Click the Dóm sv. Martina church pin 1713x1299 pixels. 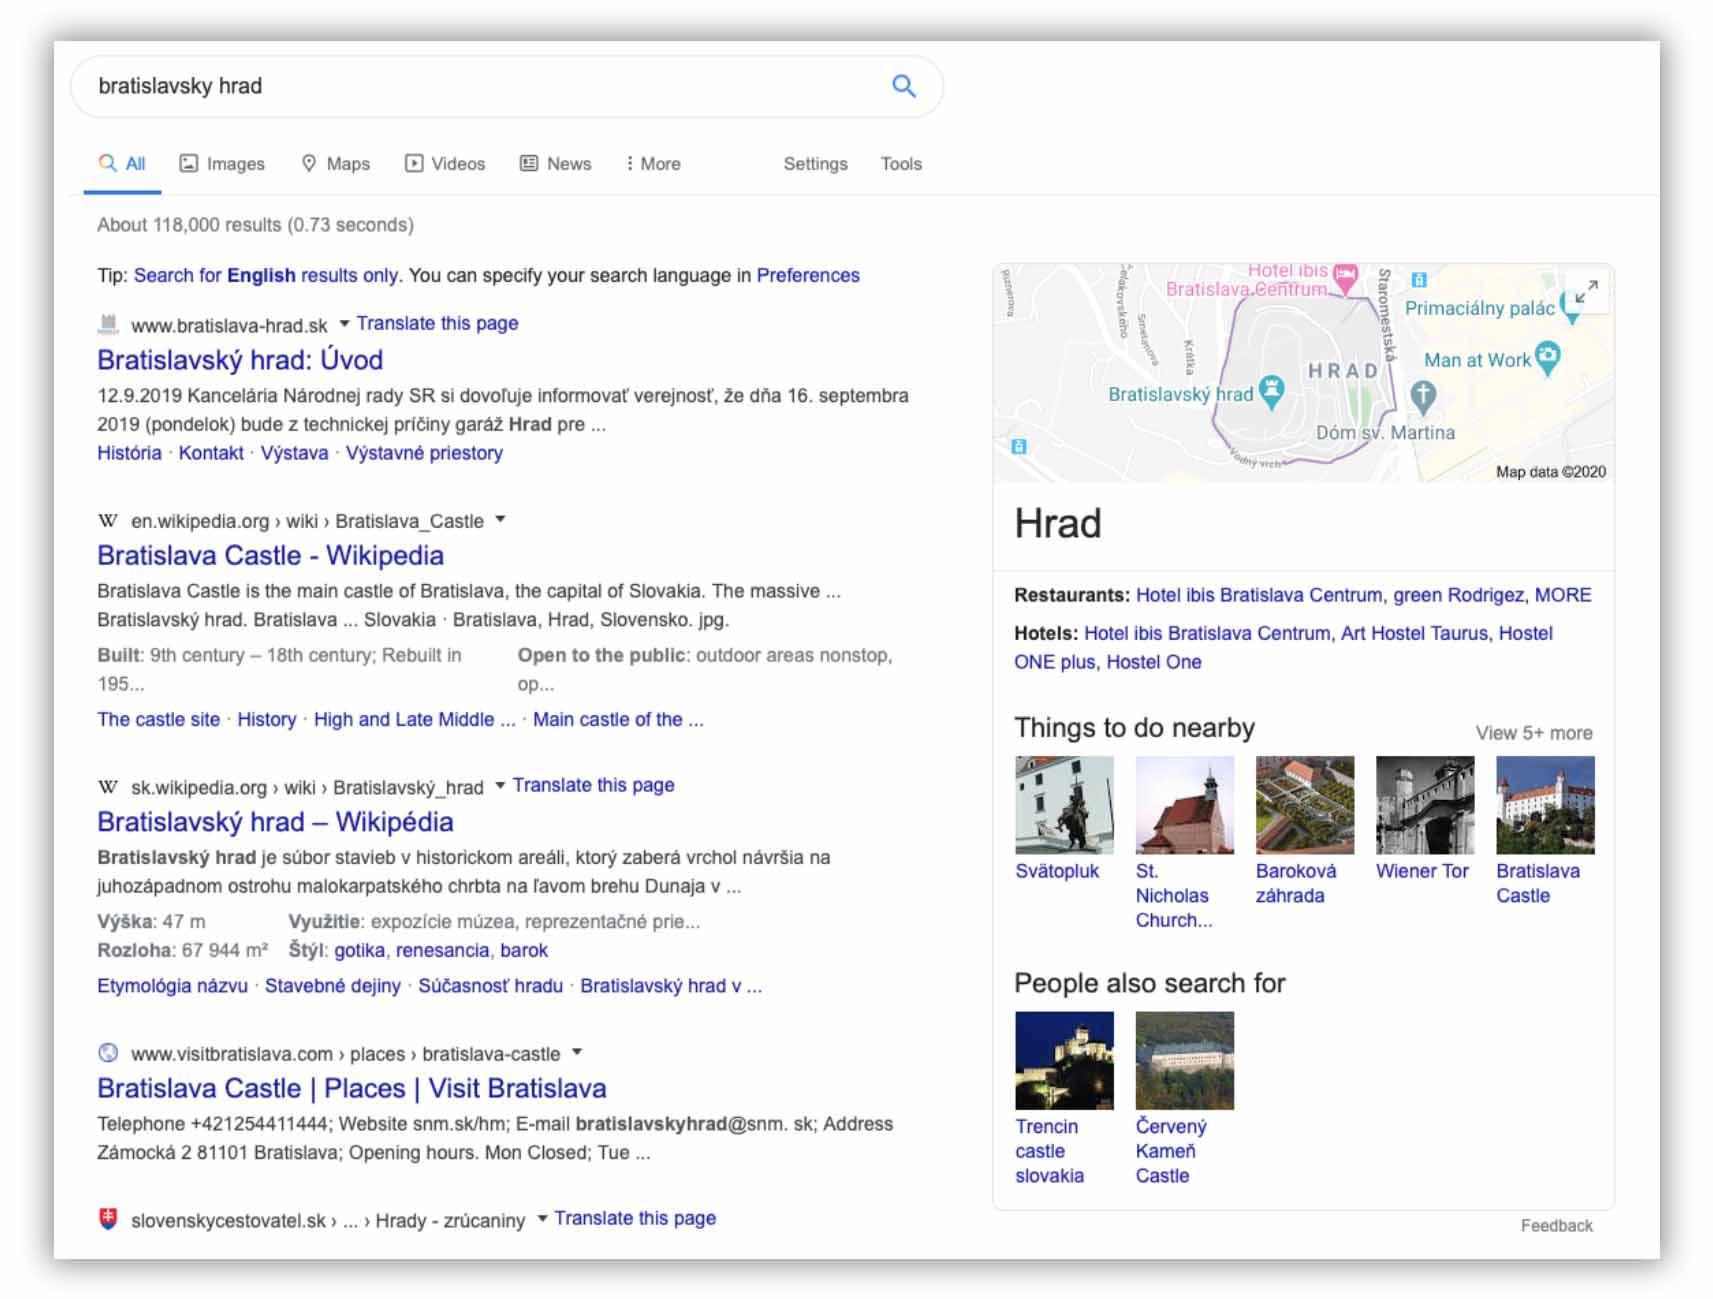1423,396
